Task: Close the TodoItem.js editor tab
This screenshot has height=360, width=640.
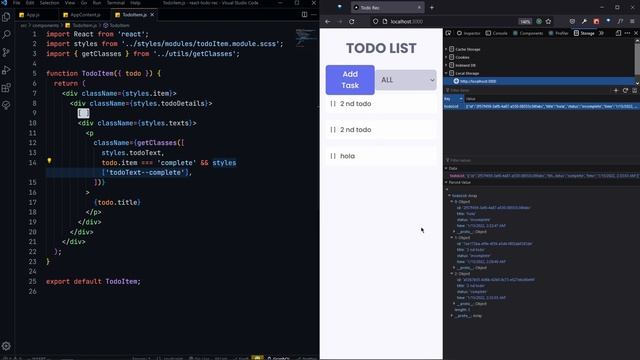Action: (152, 15)
